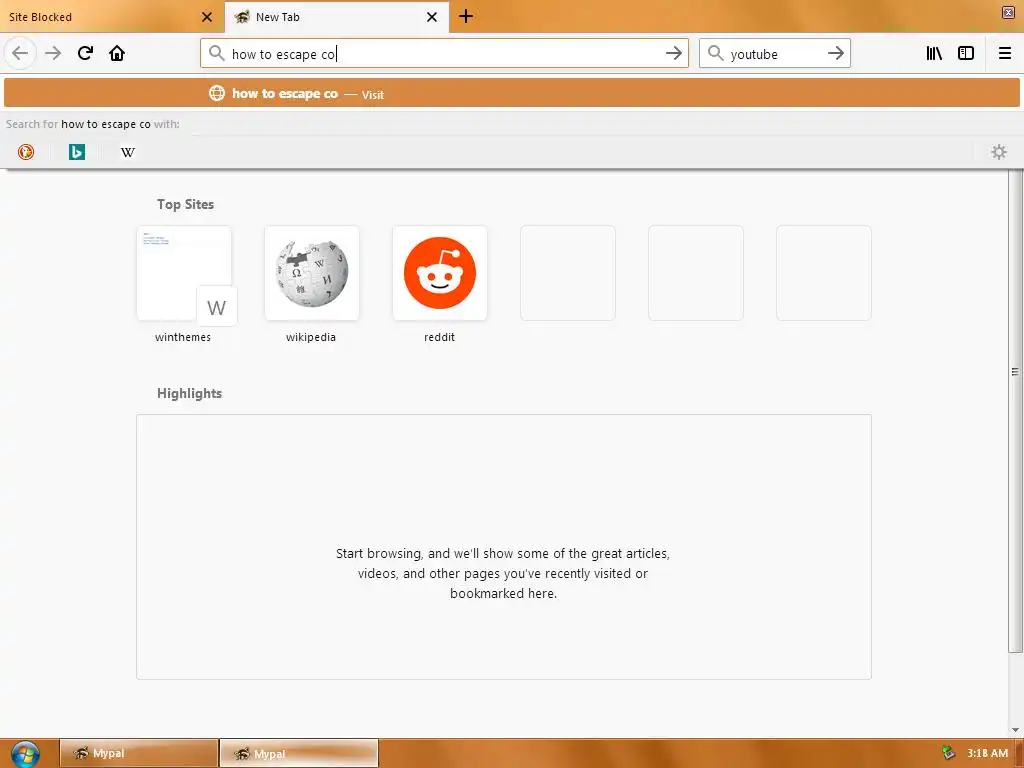The image size is (1024, 768).
Task: Click the address bar text field
Action: (x=444, y=54)
